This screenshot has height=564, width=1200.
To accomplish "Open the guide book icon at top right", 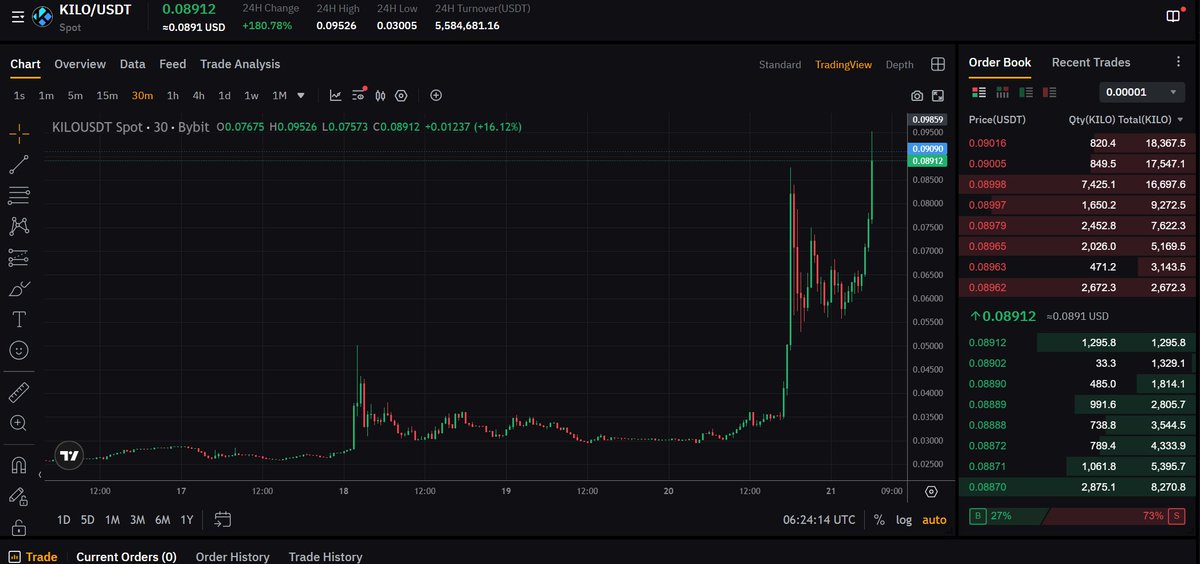I will coord(1174,16).
